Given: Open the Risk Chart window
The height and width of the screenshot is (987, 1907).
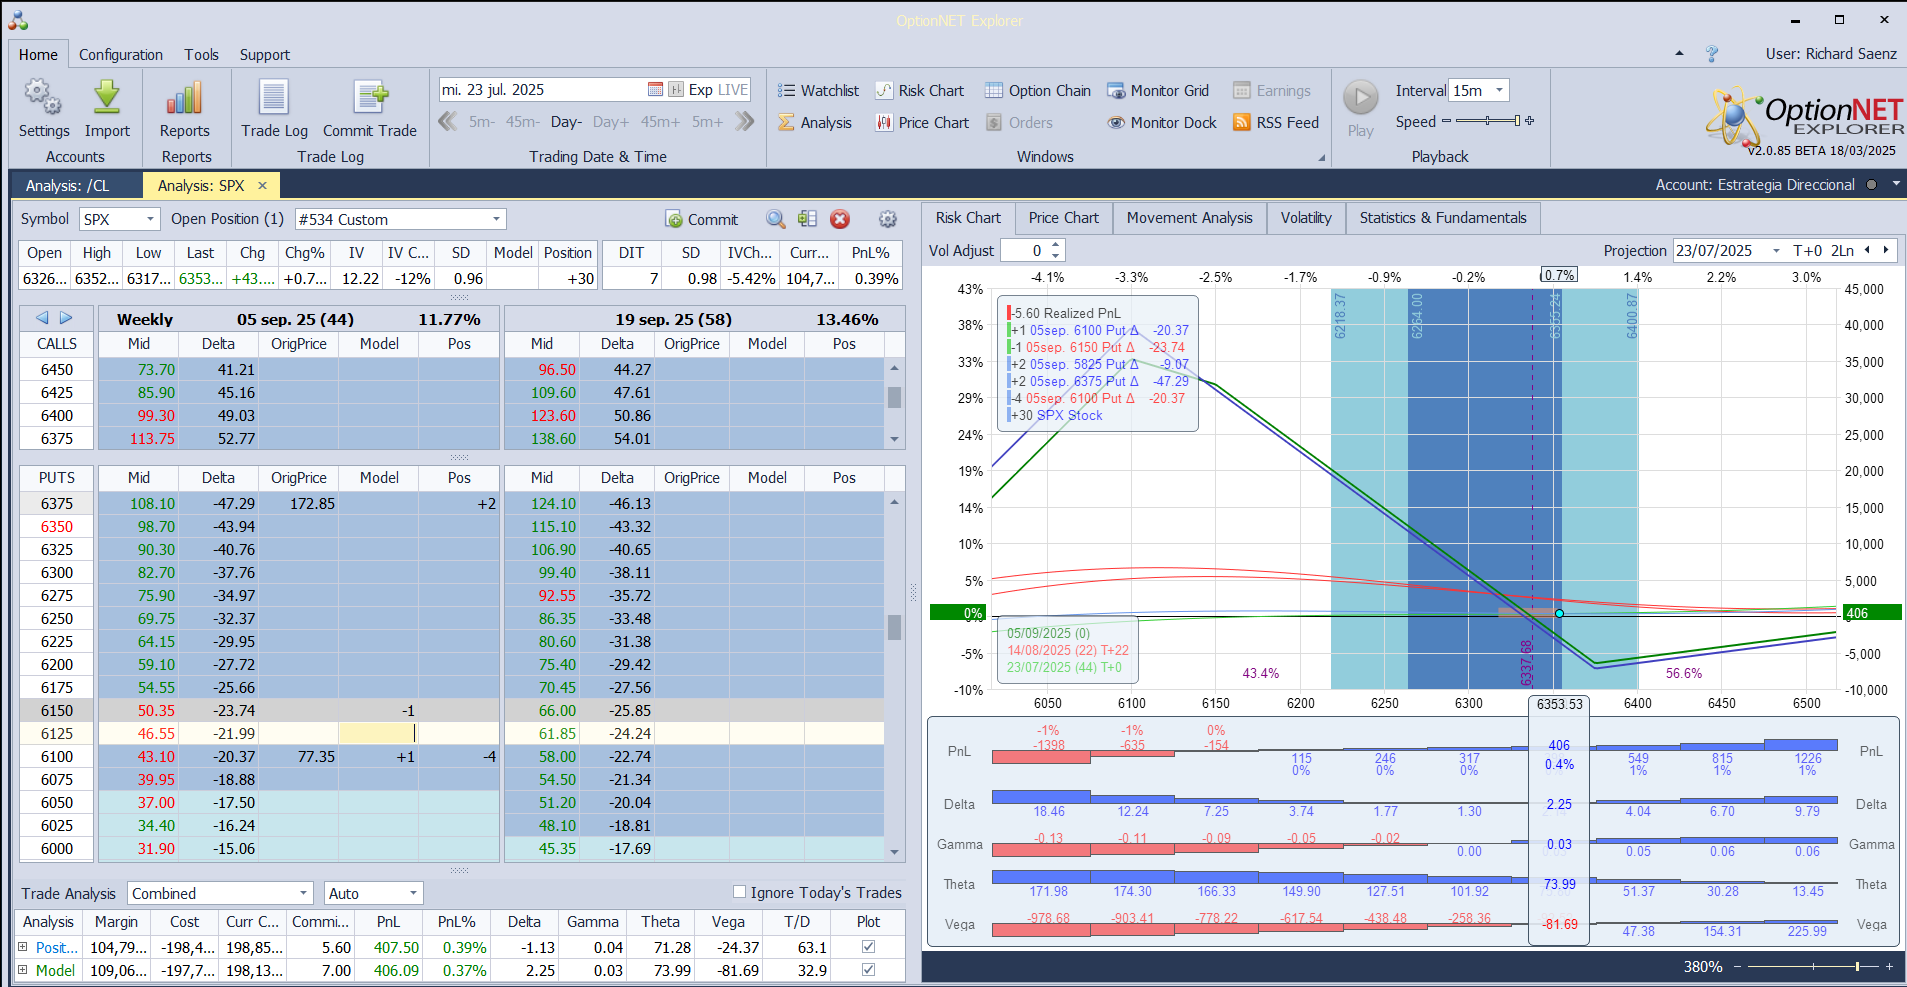Looking at the screenshot, I should 919,91.
